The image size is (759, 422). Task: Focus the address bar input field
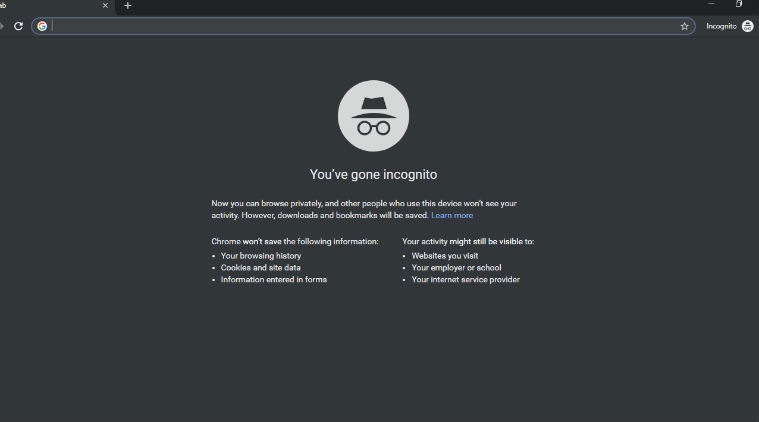click(364, 26)
